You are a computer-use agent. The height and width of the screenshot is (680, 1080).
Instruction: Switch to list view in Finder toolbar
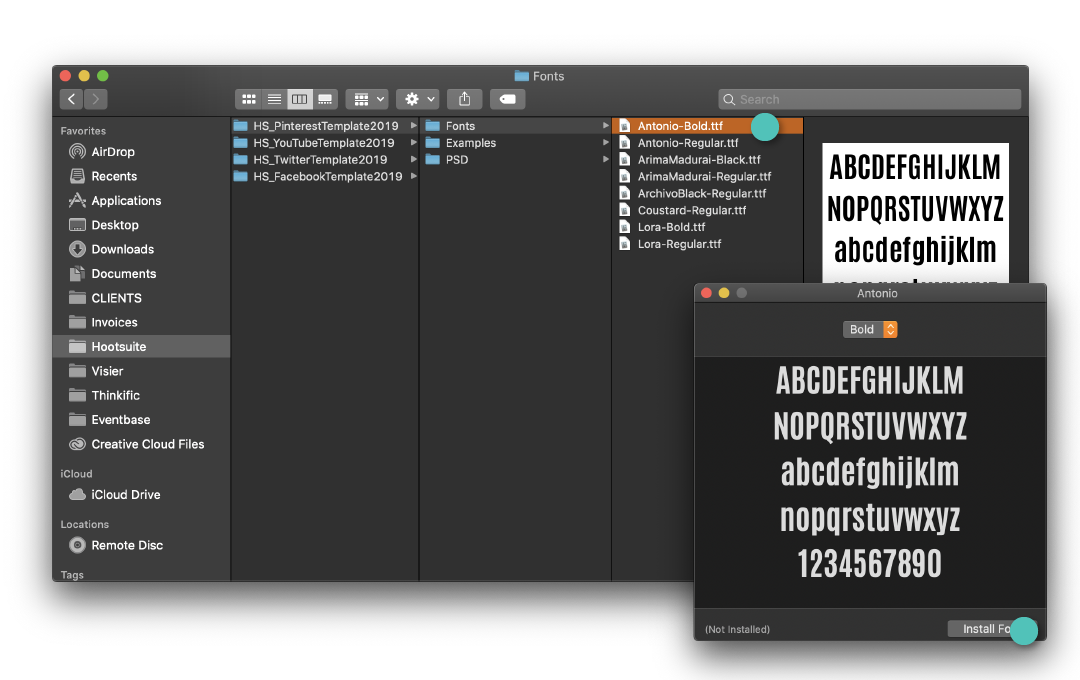[274, 99]
